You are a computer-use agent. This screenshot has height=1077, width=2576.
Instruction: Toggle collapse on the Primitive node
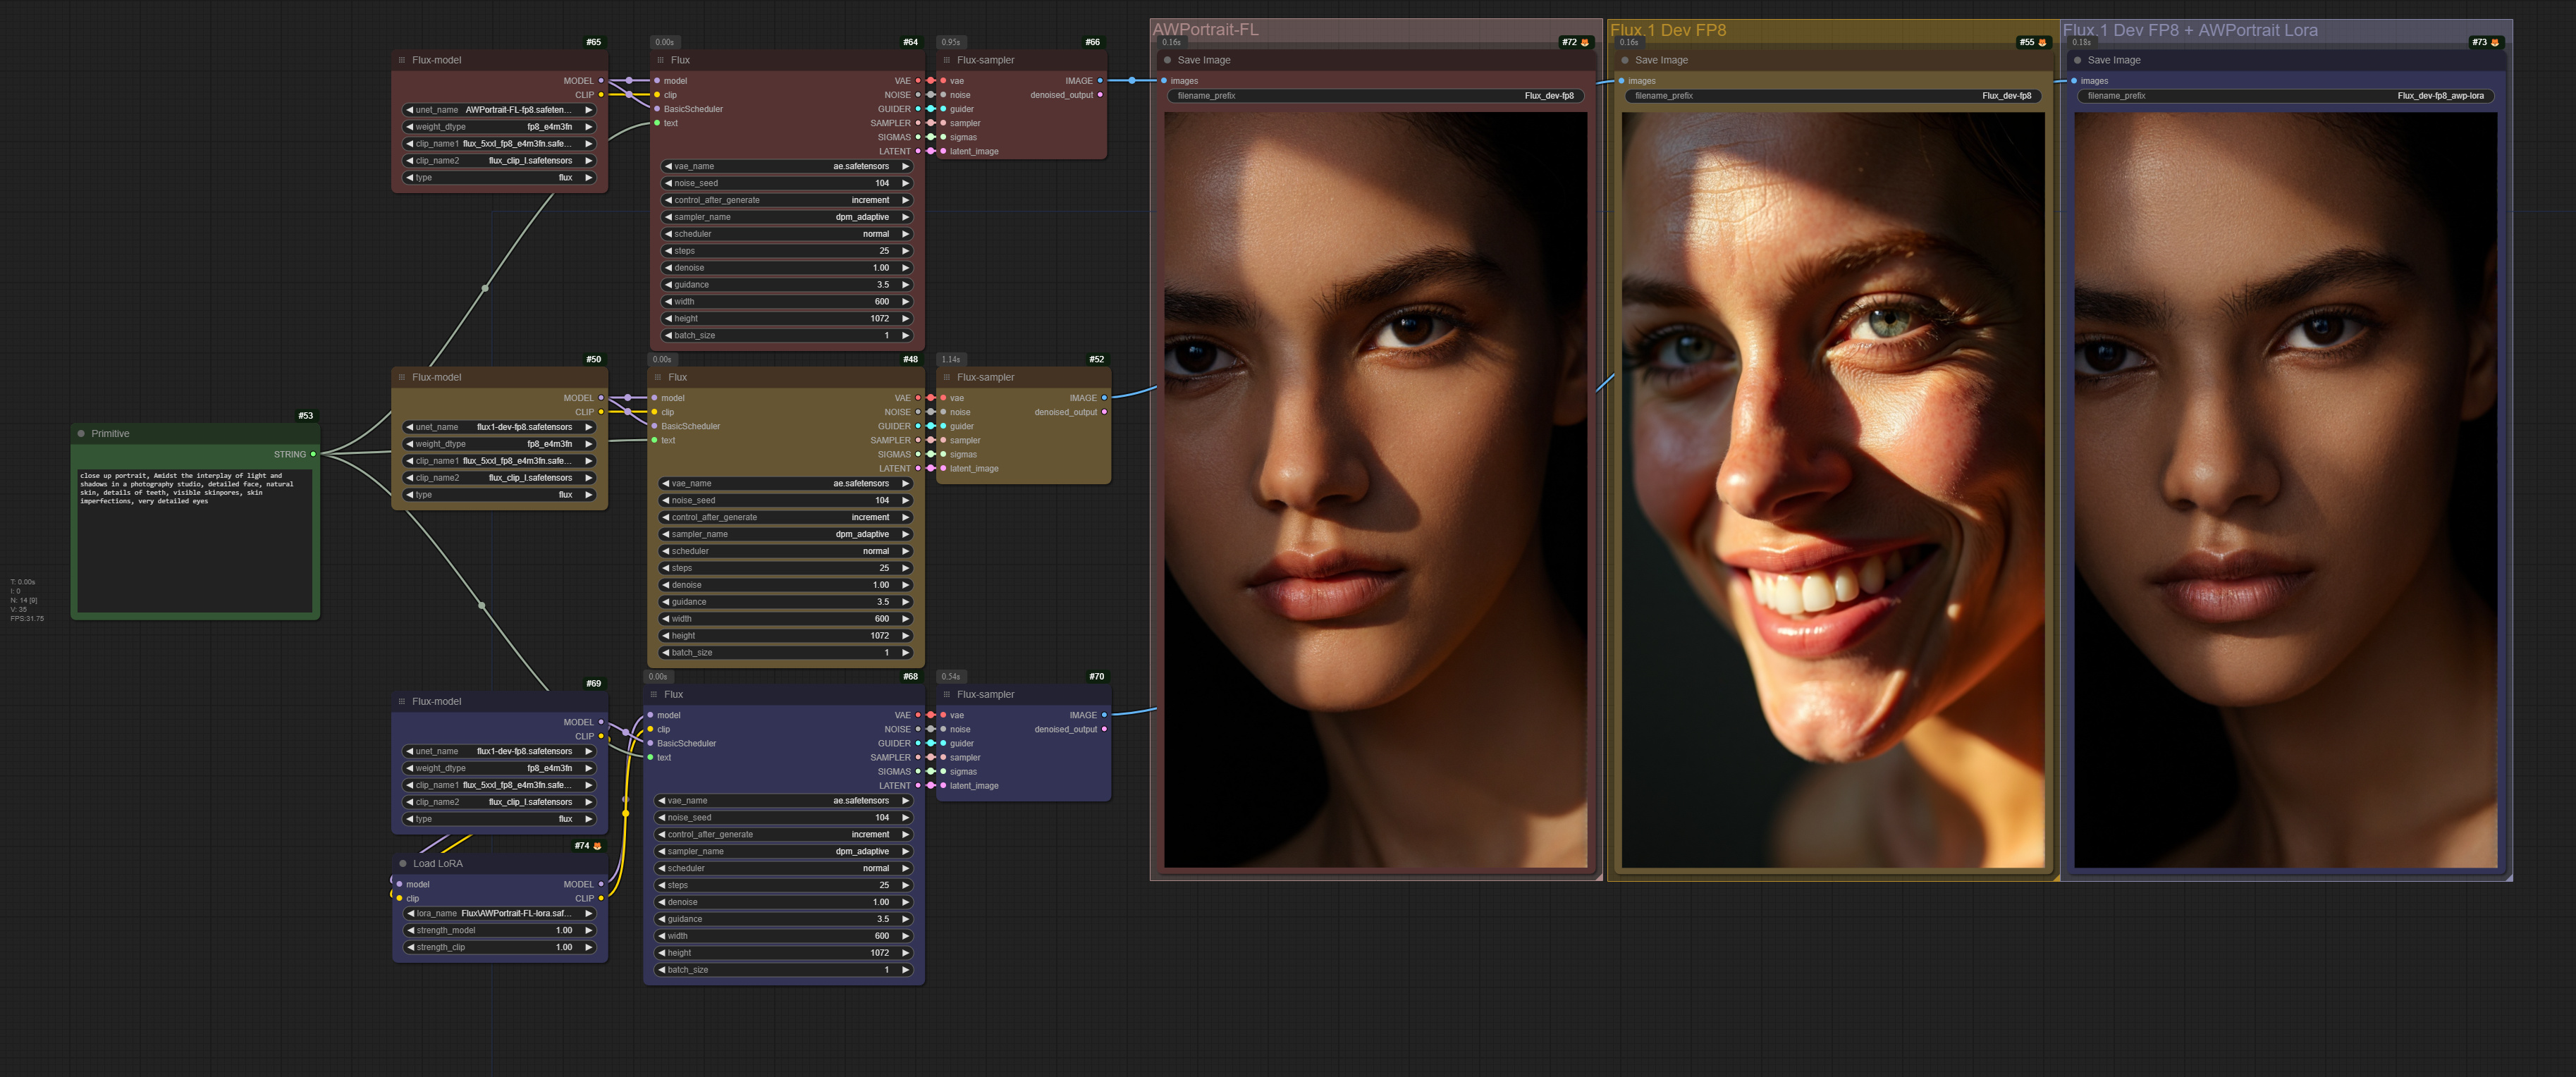81,433
